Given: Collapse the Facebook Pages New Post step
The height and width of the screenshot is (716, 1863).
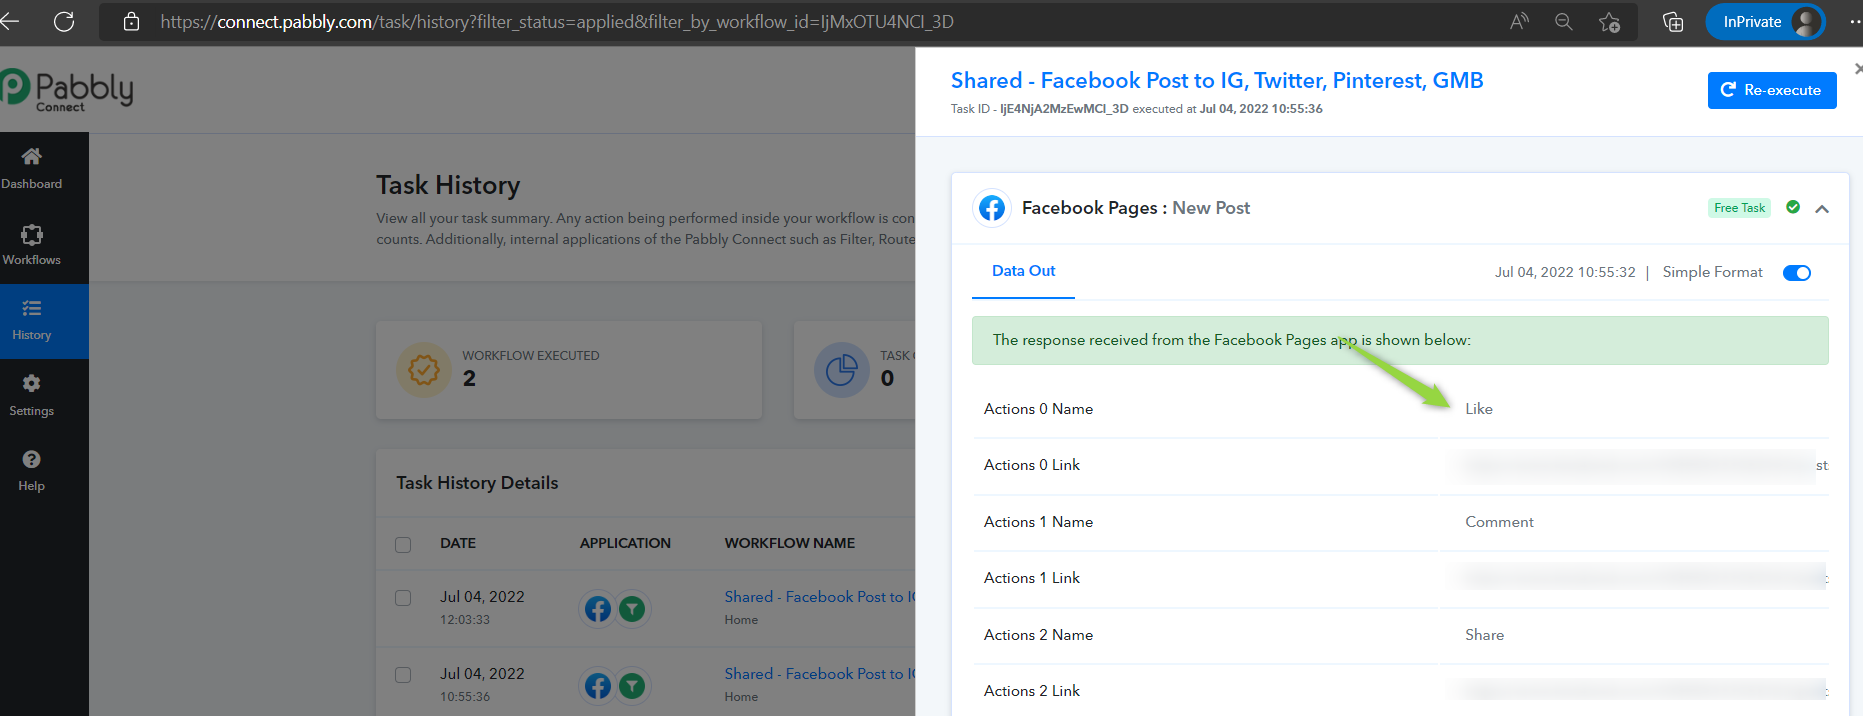Looking at the screenshot, I should tap(1822, 208).
